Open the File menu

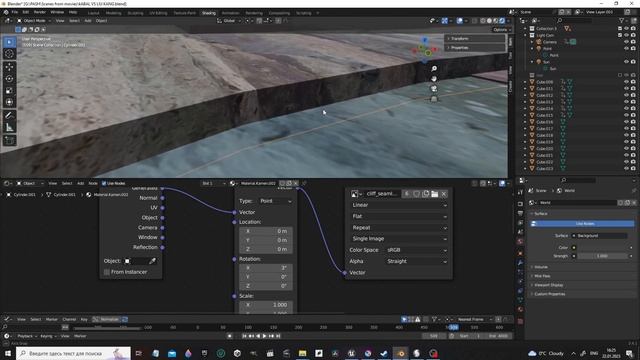[x=15, y=12]
